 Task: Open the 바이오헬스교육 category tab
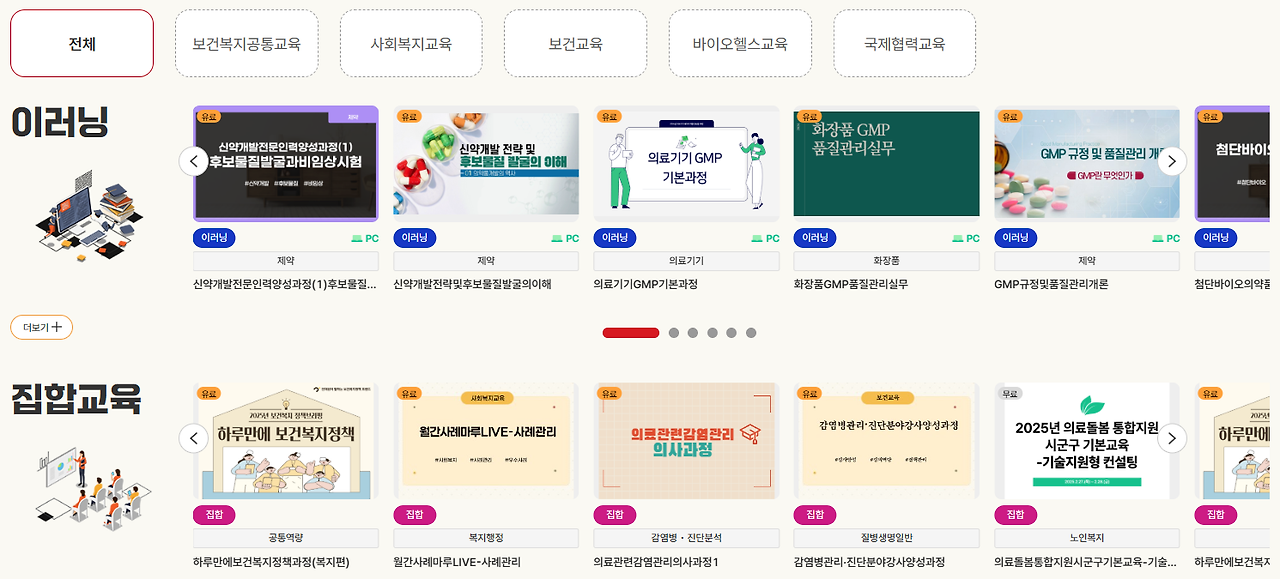coord(740,44)
